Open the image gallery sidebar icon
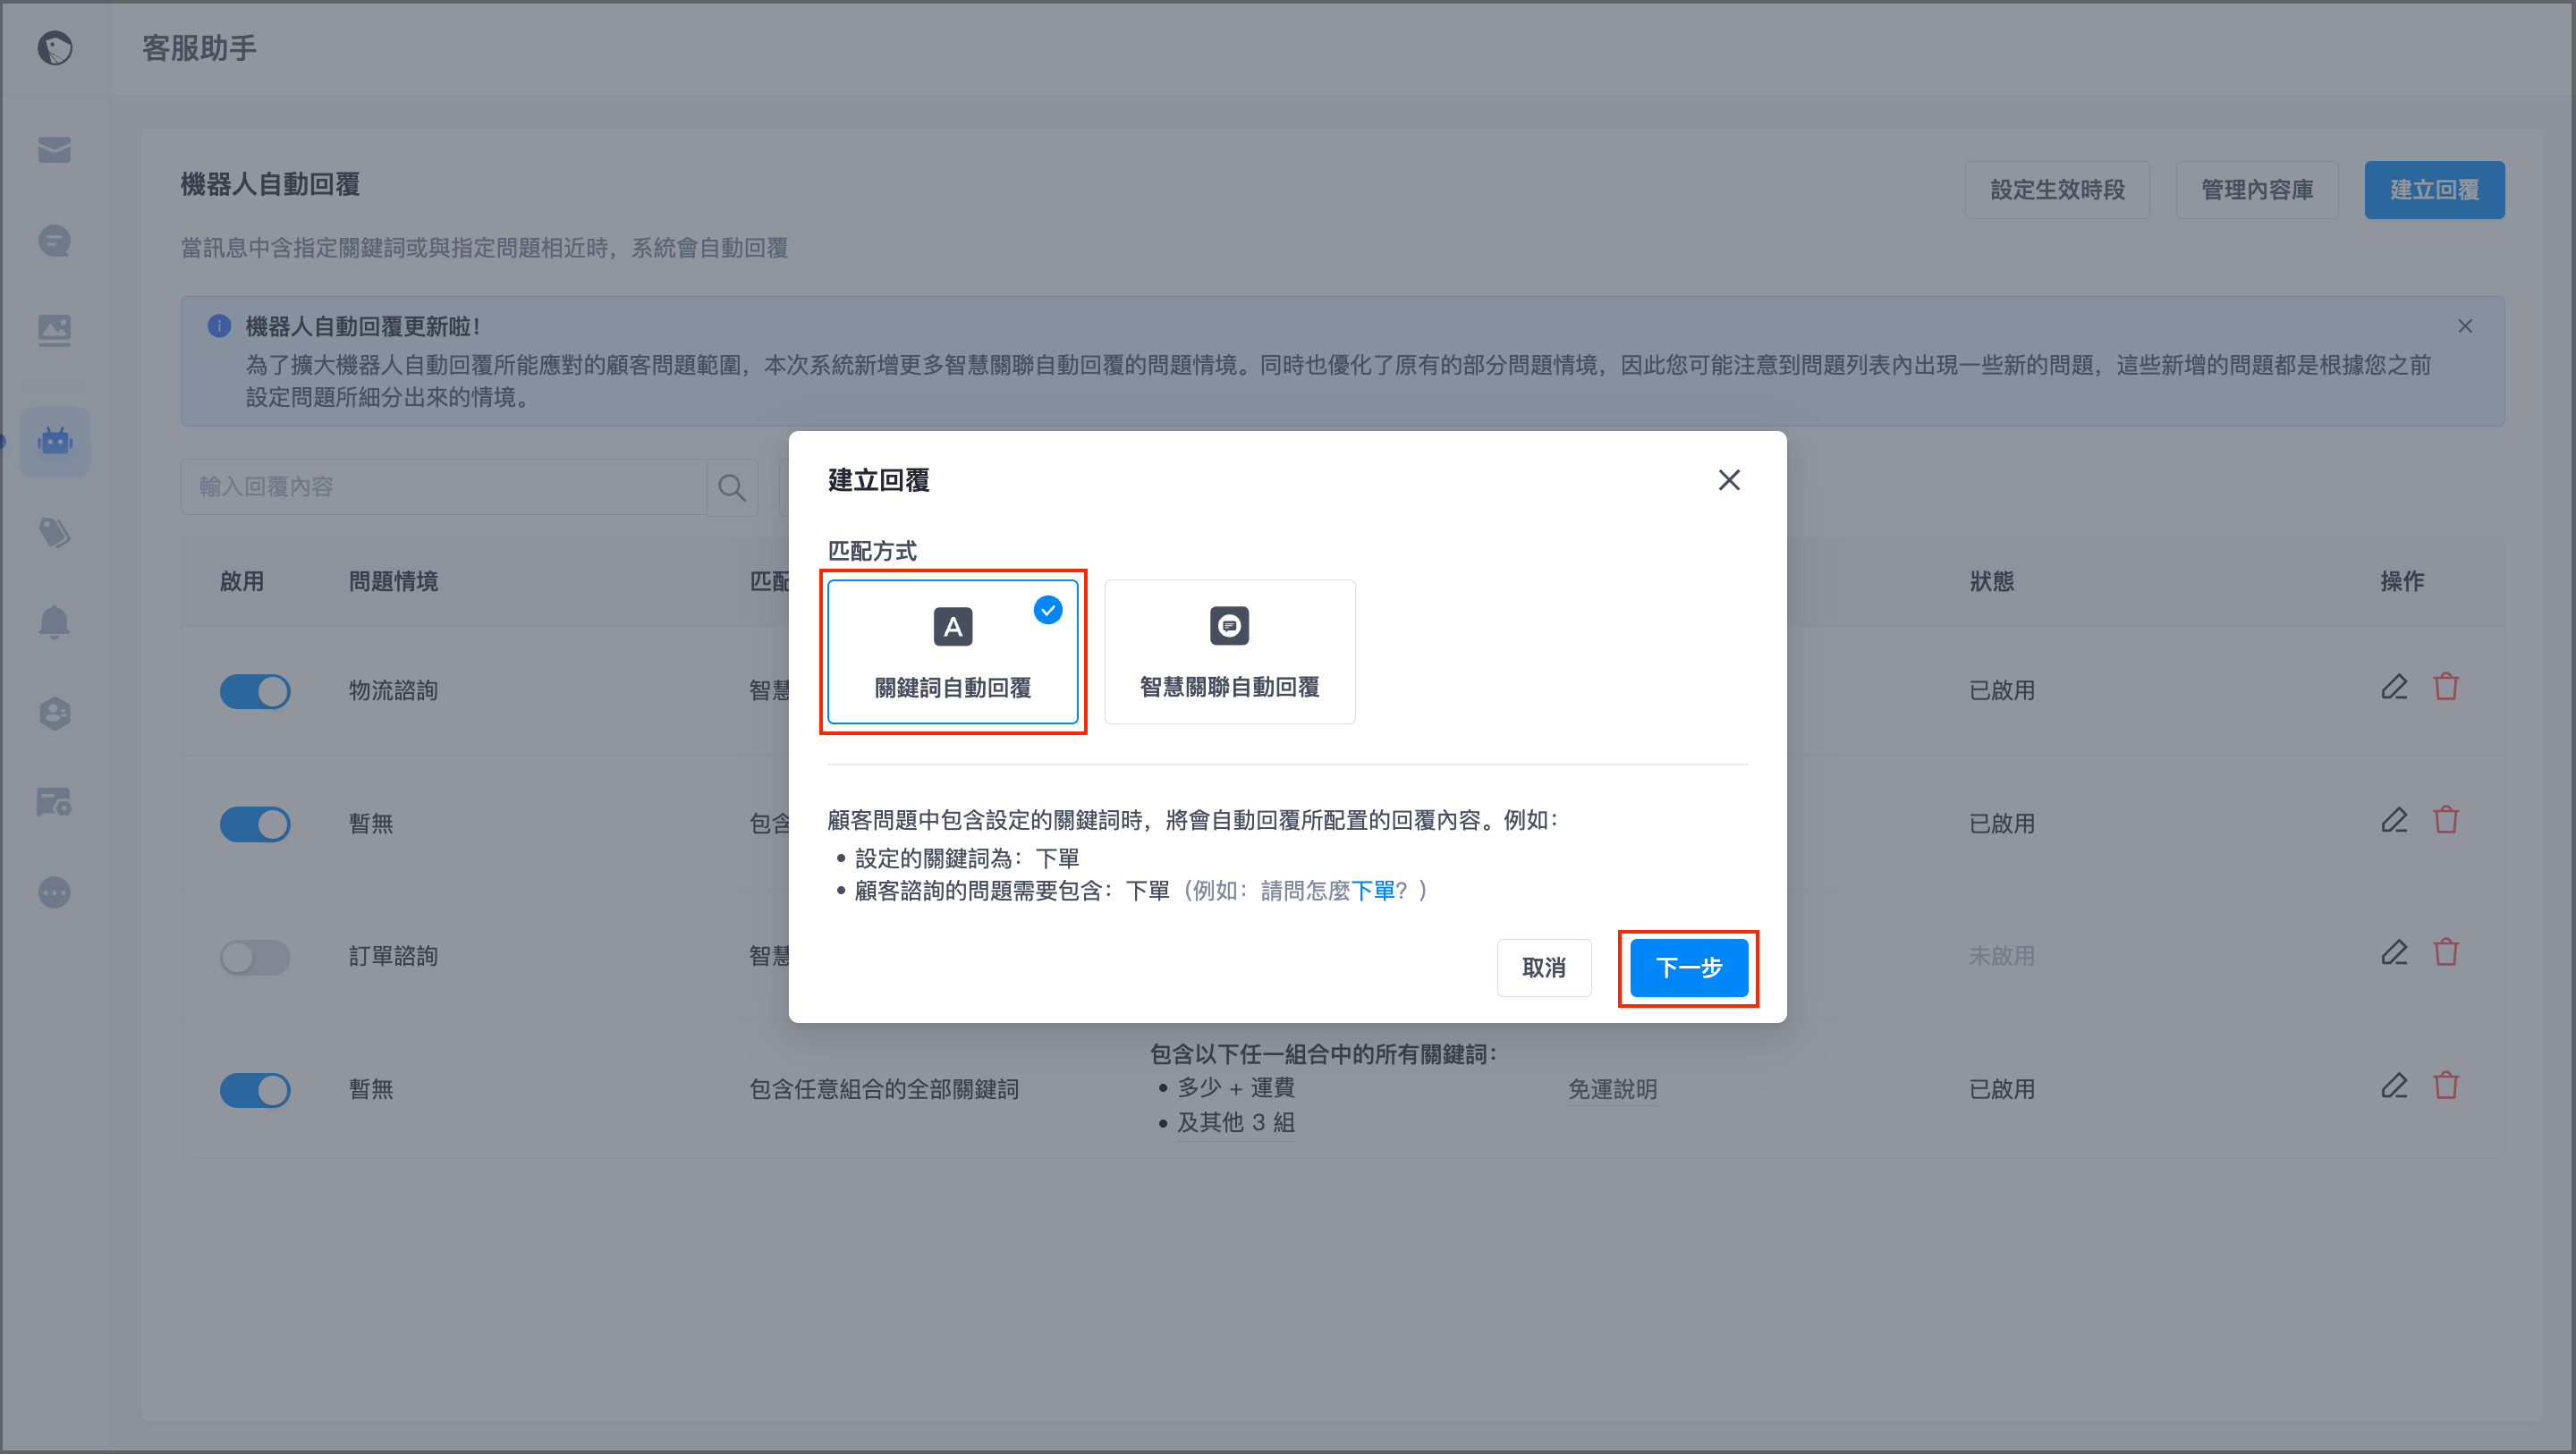 (x=54, y=330)
